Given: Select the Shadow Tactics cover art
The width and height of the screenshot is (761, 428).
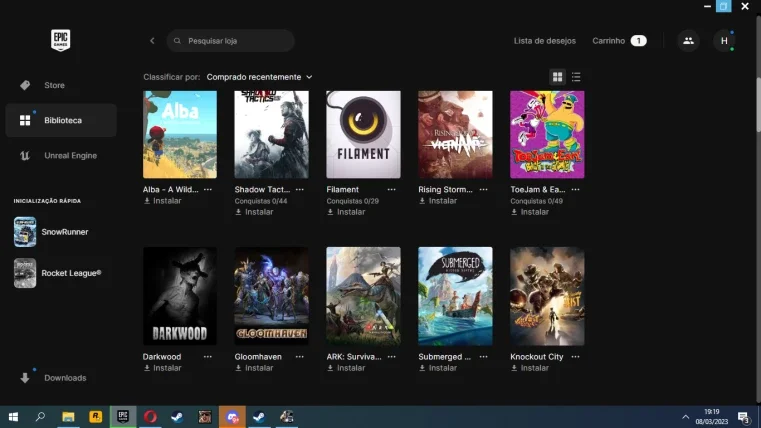Looking at the screenshot, I should (x=271, y=134).
